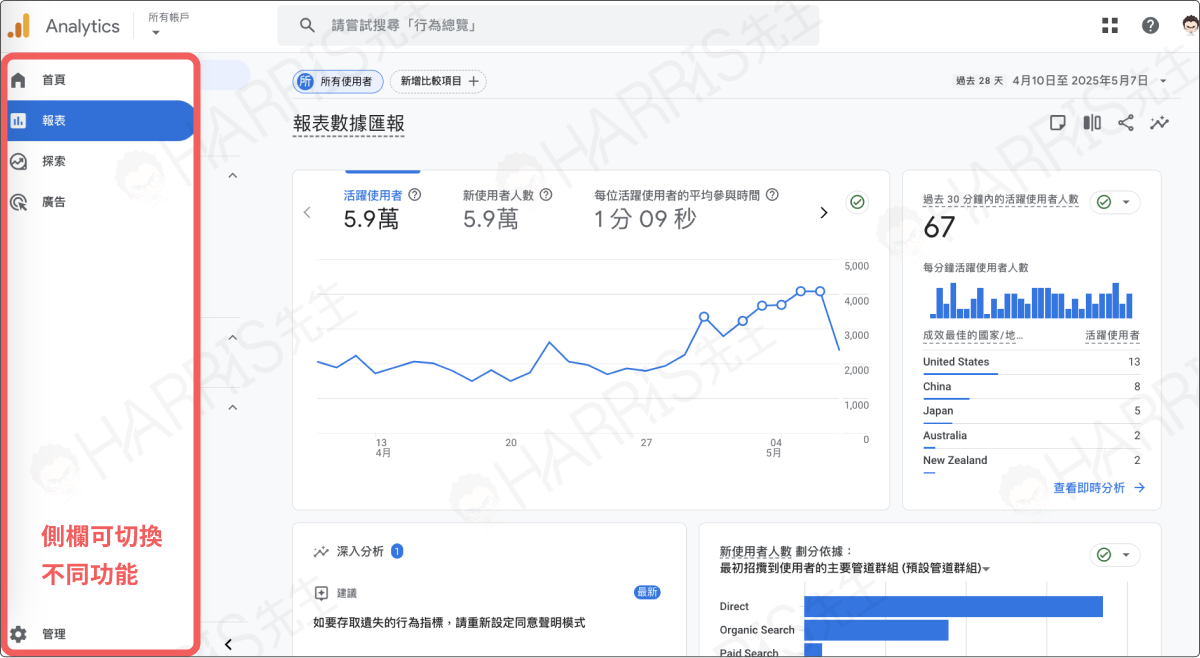Click next metrics right chevron
This screenshot has height=658, width=1200.
[824, 213]
